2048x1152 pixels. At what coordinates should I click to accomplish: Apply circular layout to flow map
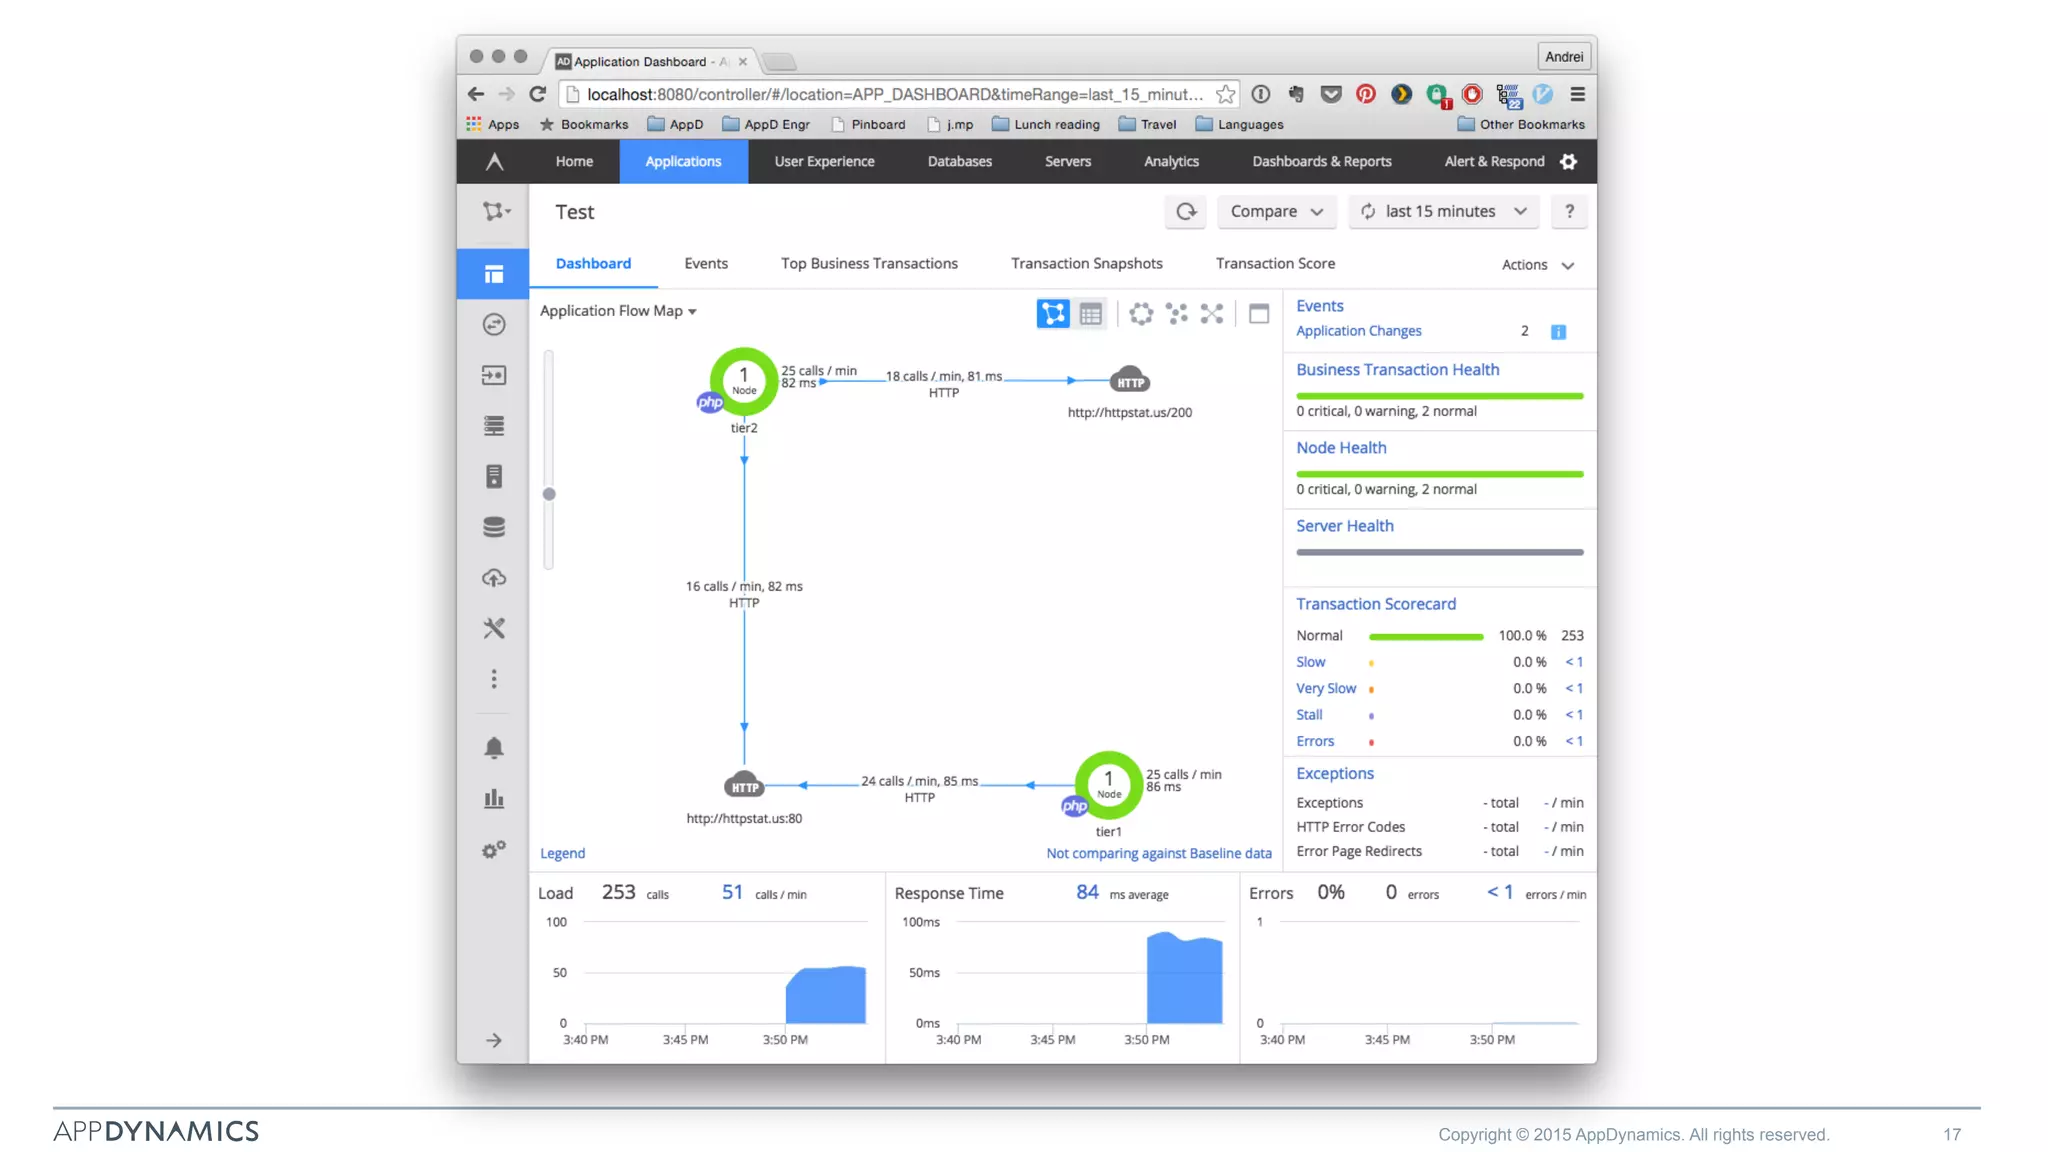click(x=1141, y=314)
